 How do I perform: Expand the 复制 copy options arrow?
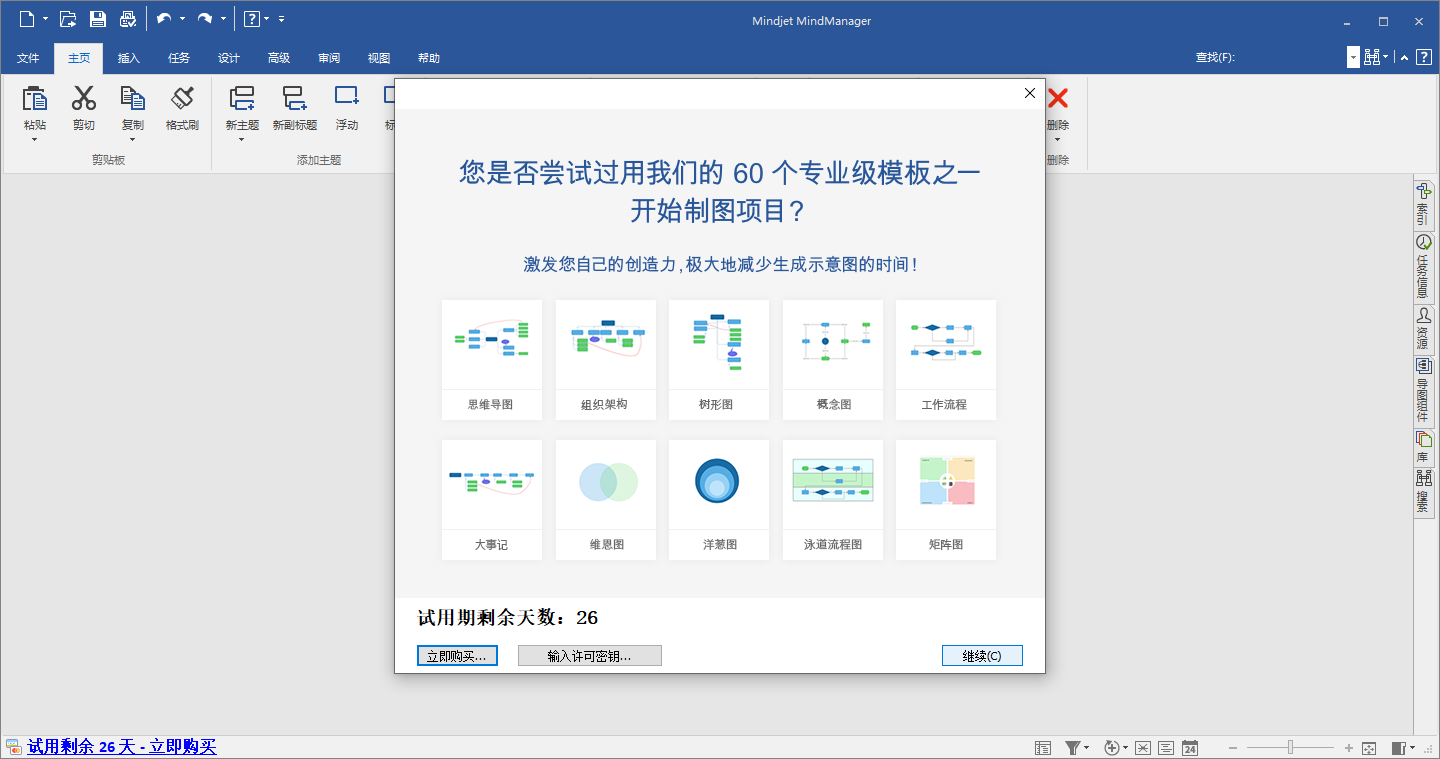pyautogui.click(x=132, y=139)
